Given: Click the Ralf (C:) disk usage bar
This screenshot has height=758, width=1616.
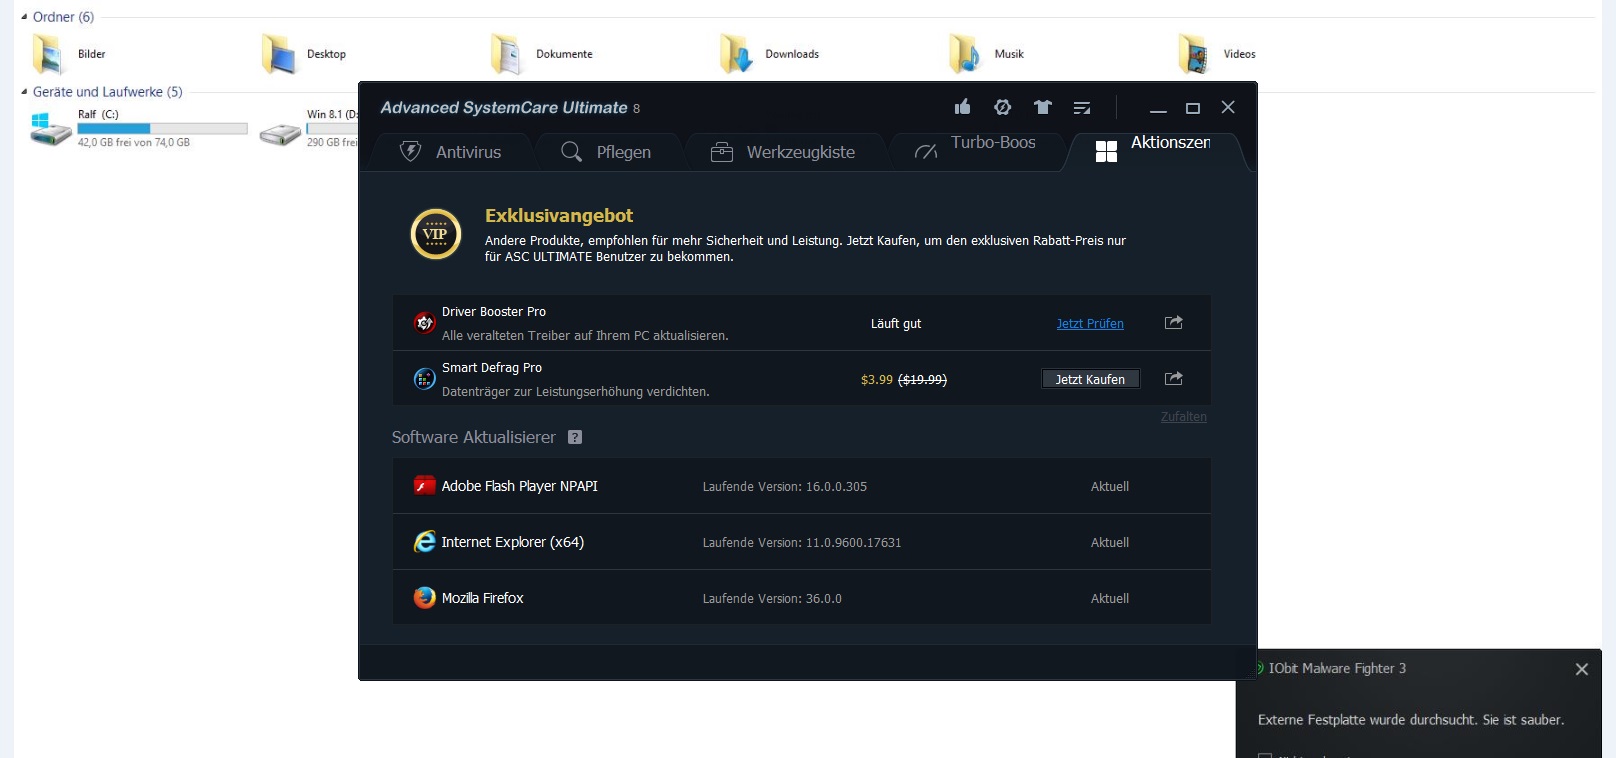Looking at the screenshot, I should click(162, 128).
